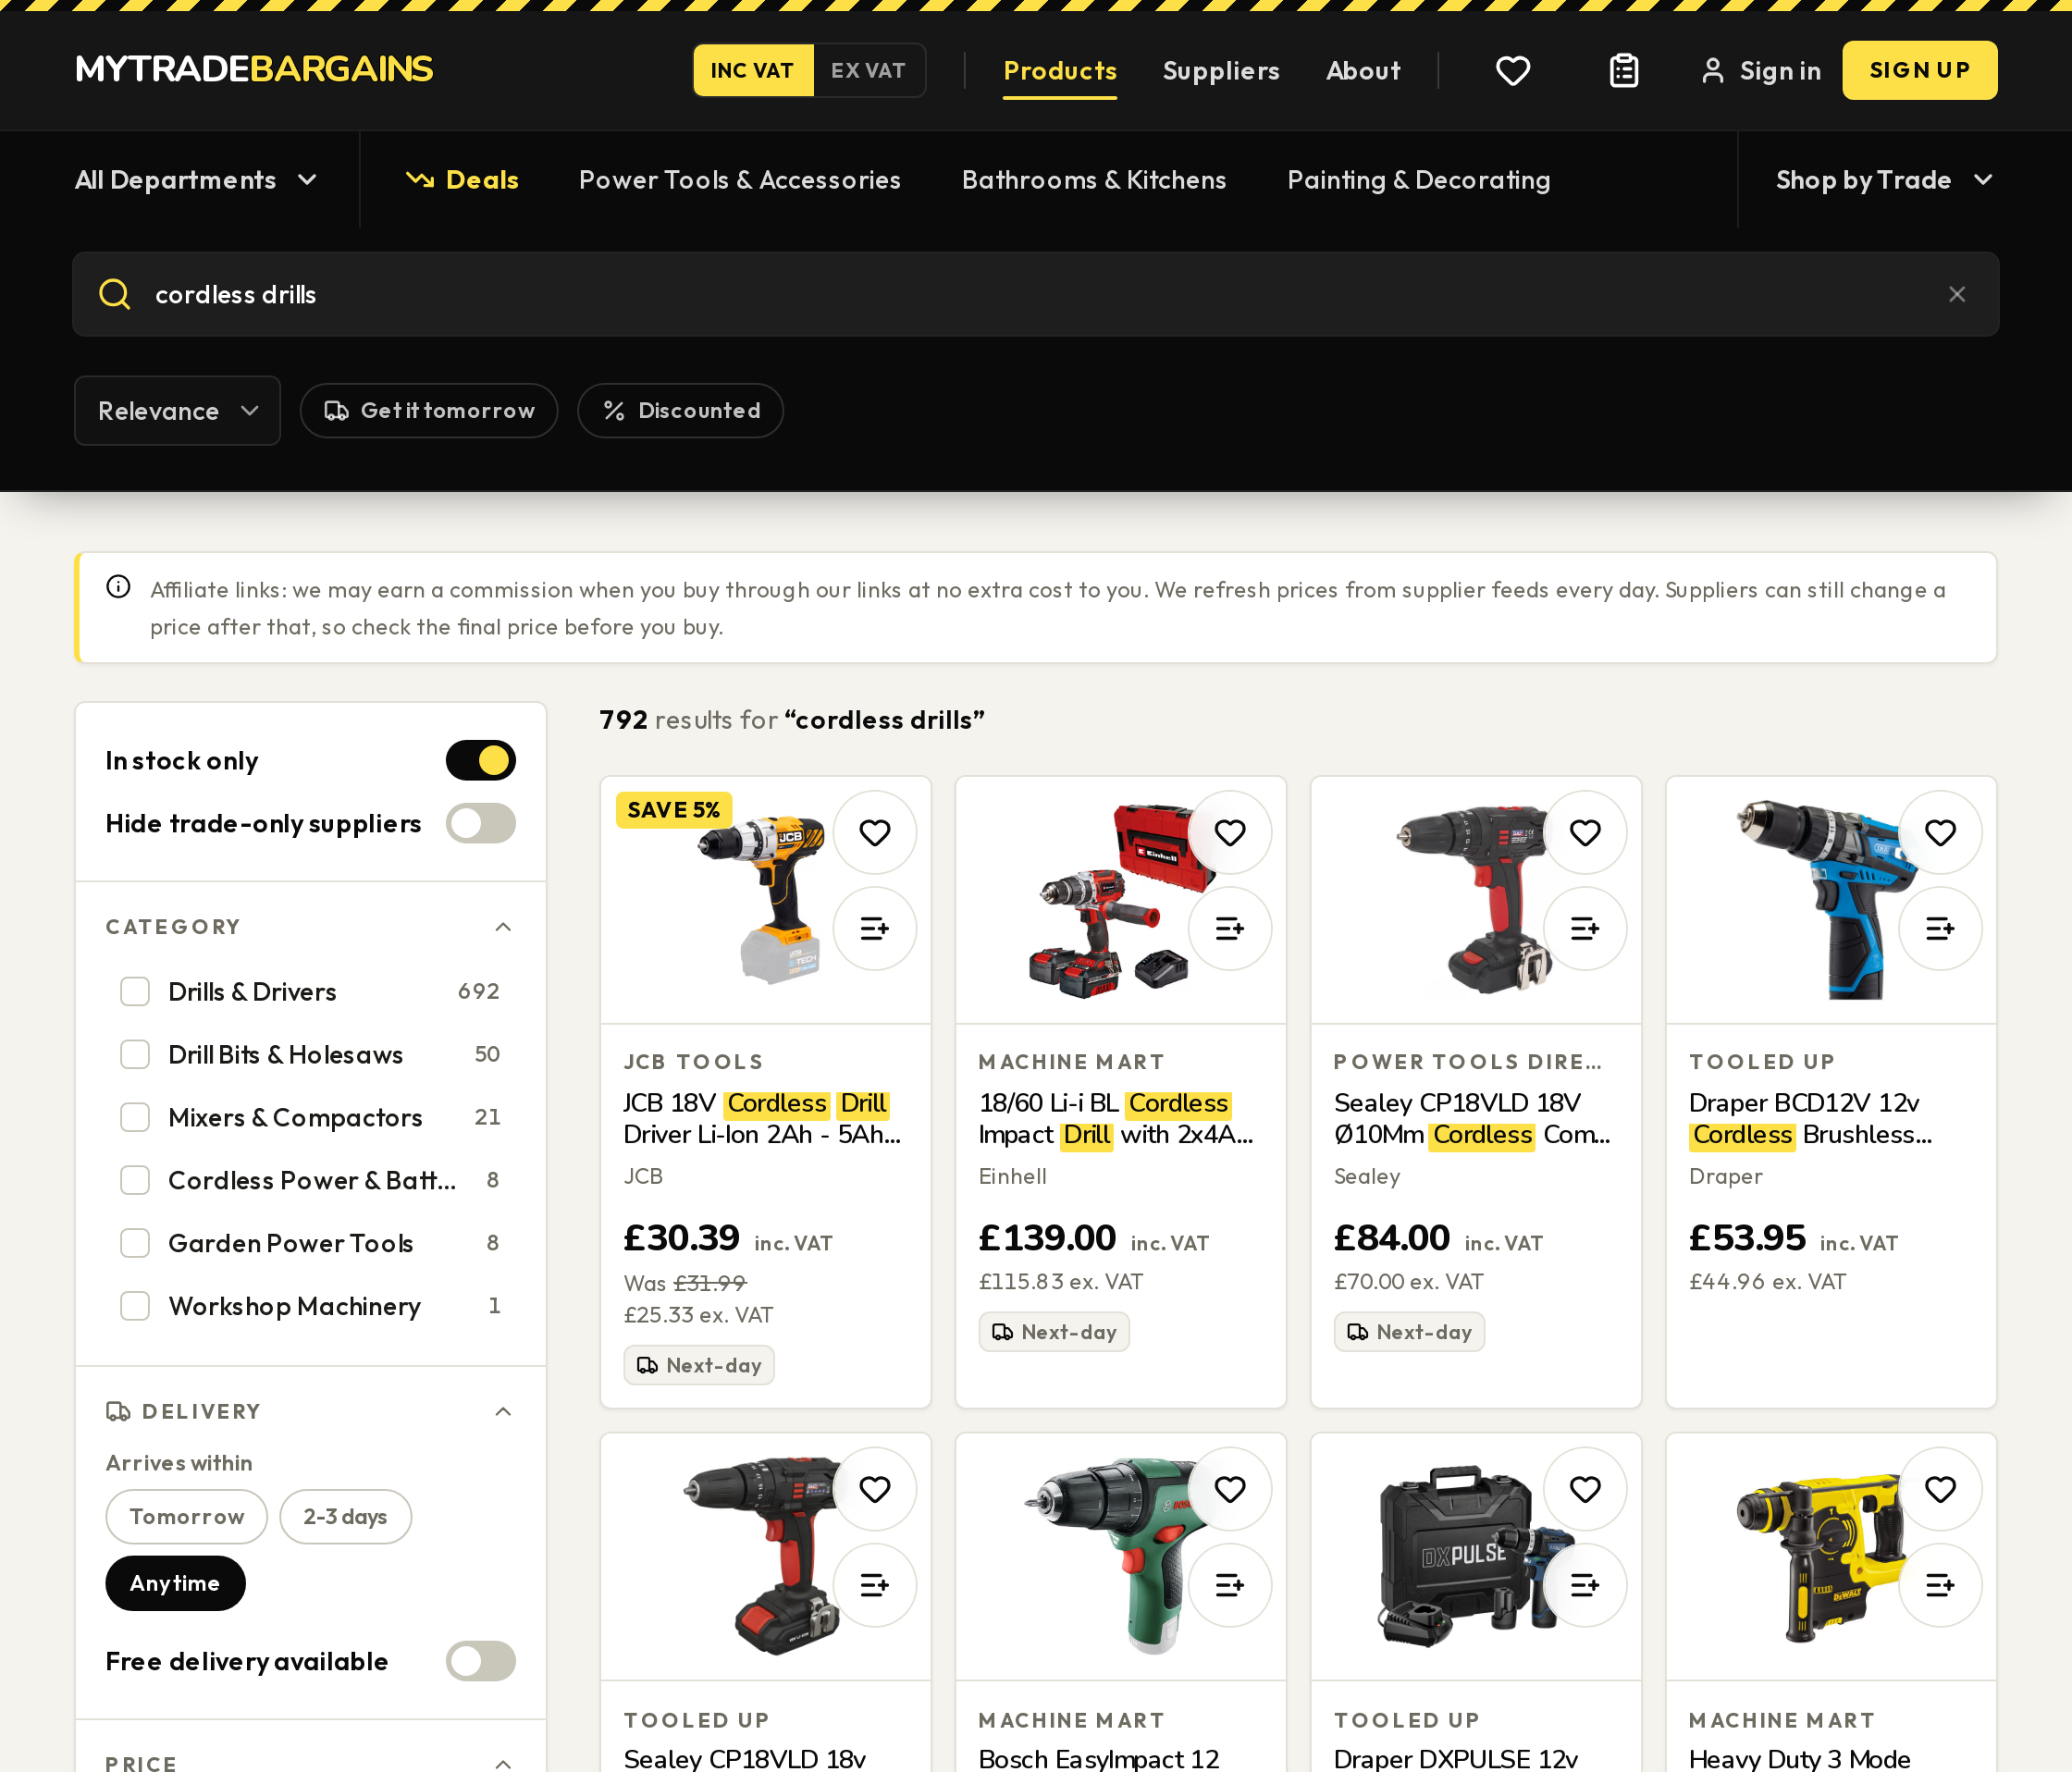Image resolution: width=2072 pixels, height=1772 pixels.
Task: Favourite the Draper DXPULSE 12v drill
Action: pos(1584,1489)
